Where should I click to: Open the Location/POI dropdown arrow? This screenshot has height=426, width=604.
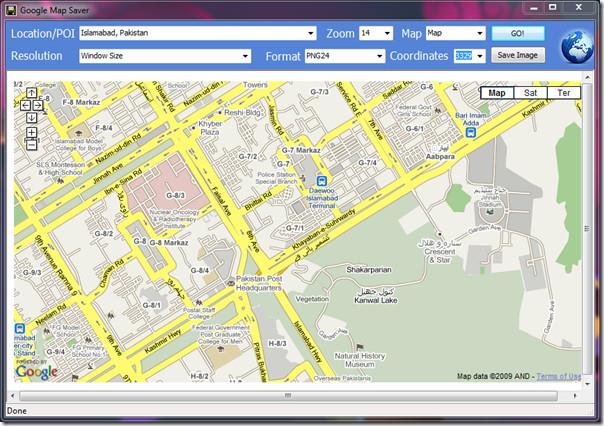pyautogui.click(x=310, y=34)
